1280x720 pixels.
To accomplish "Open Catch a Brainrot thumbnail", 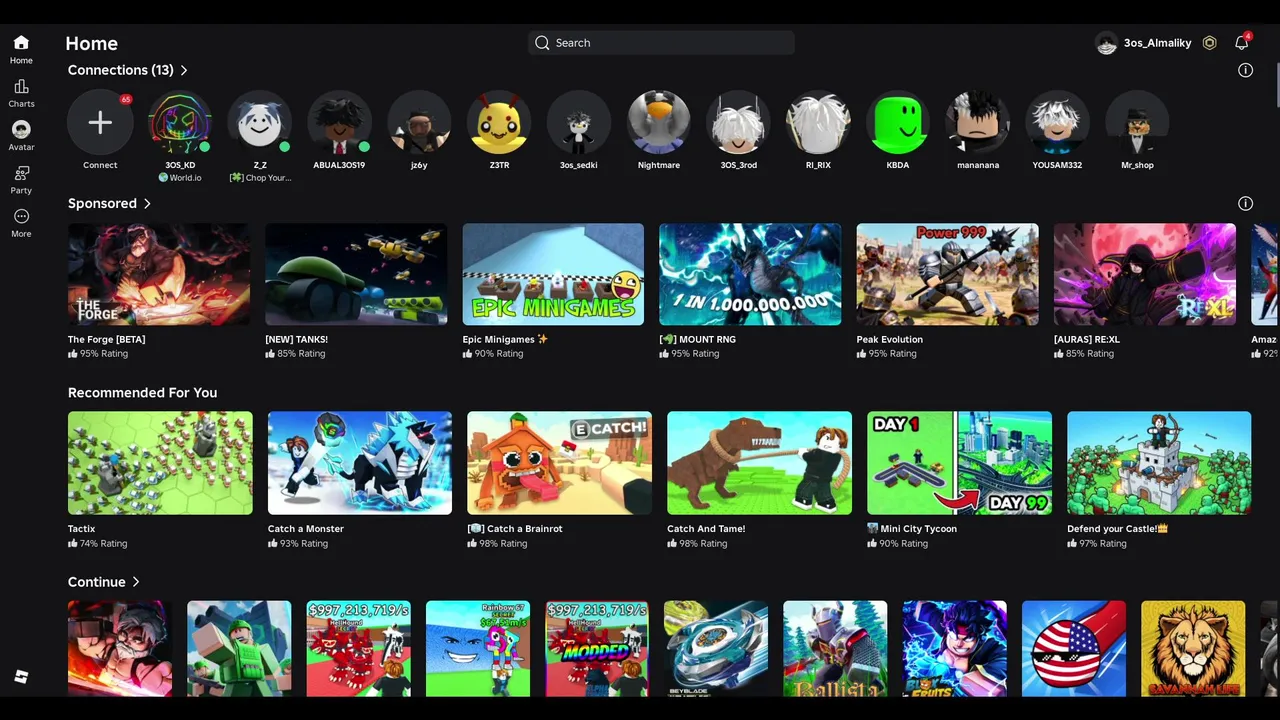I will click(x=559, y=463).
